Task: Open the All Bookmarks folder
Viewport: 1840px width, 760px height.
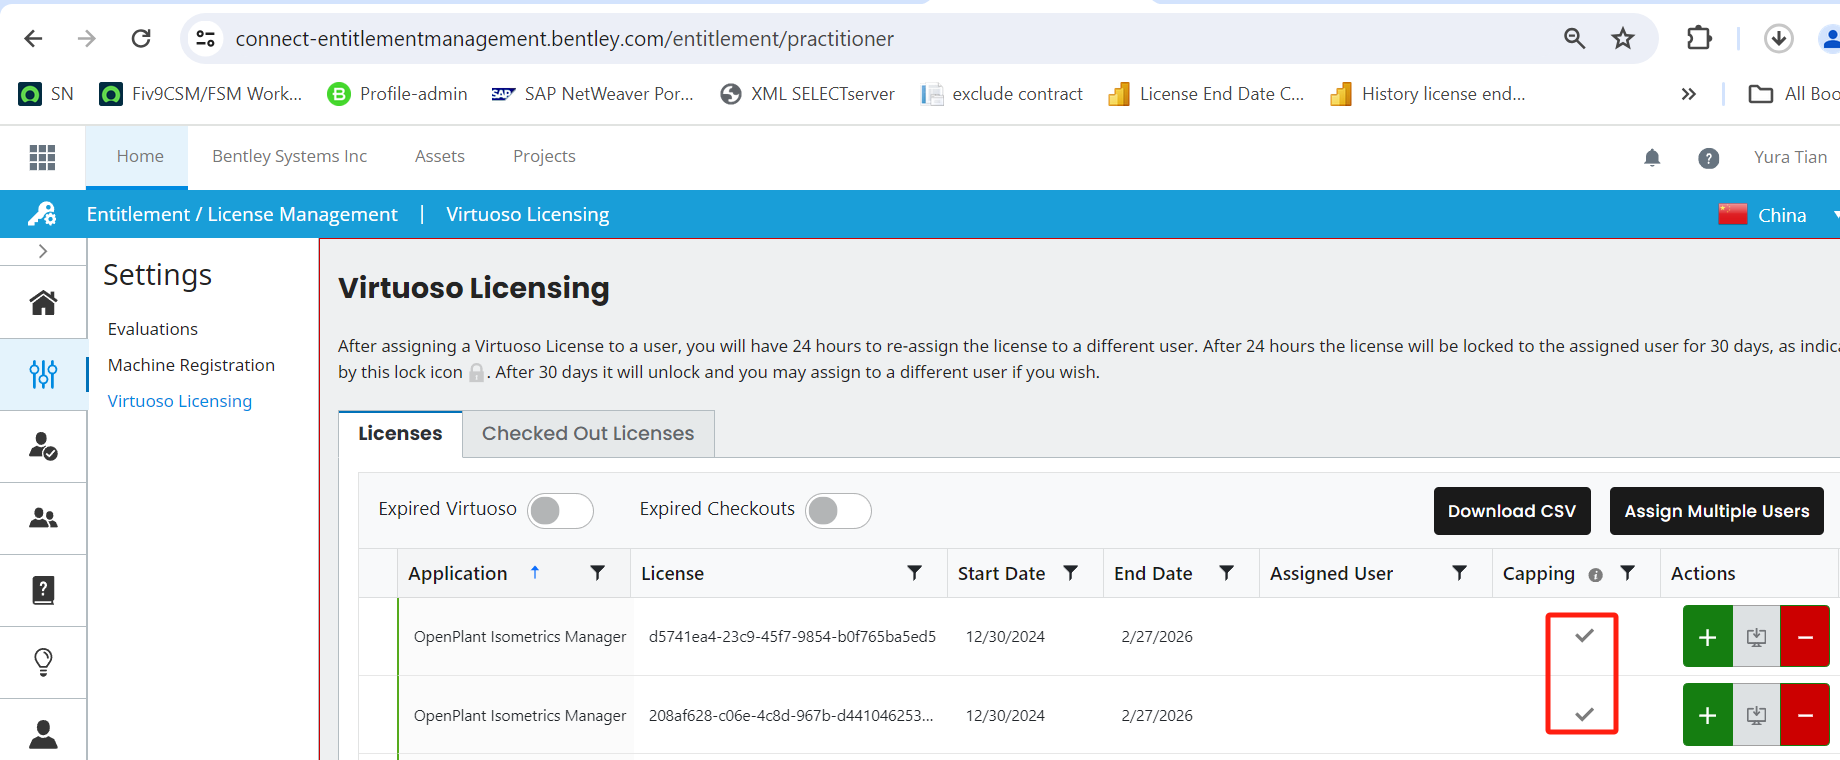Action: [1794, 94]
